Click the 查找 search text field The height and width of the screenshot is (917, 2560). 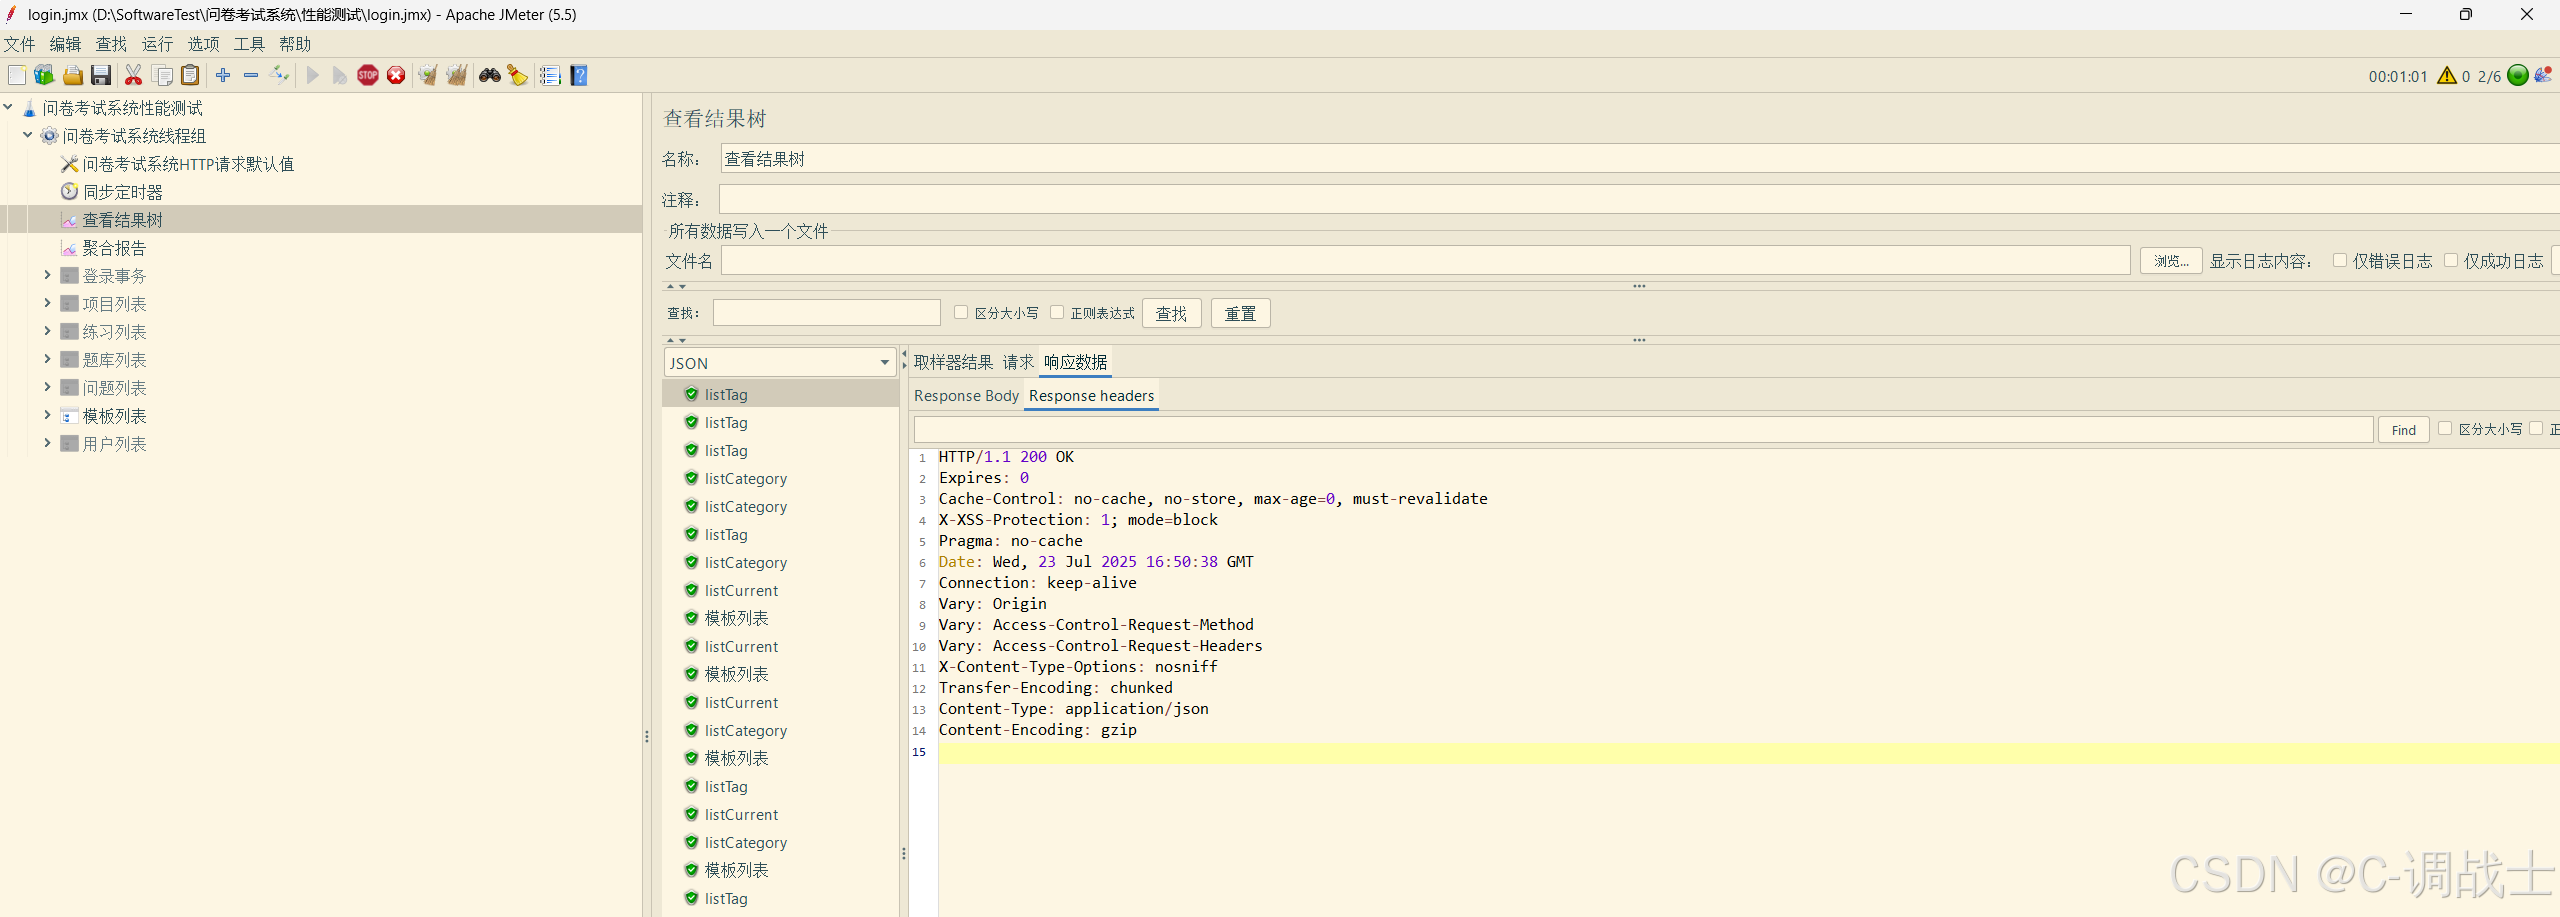pos(827,313)
